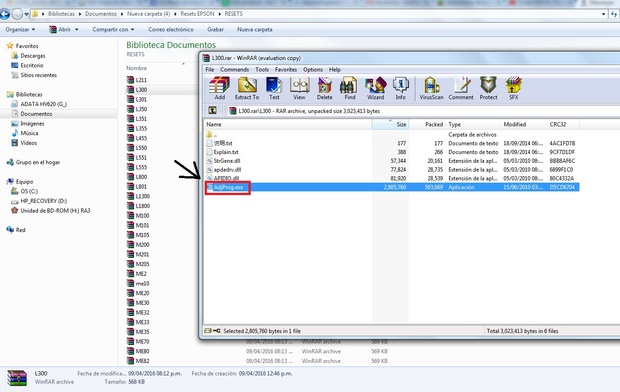Select HP_RECOVERY (D:) drive
Viewport: 620px width, 392px height.
tap(39, 201)
